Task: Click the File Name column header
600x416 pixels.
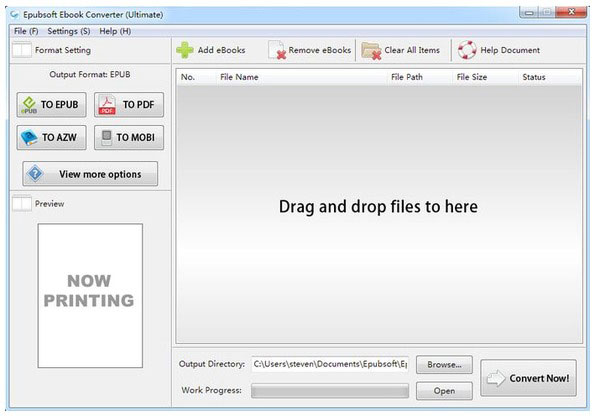Action: tap(239, 77)
